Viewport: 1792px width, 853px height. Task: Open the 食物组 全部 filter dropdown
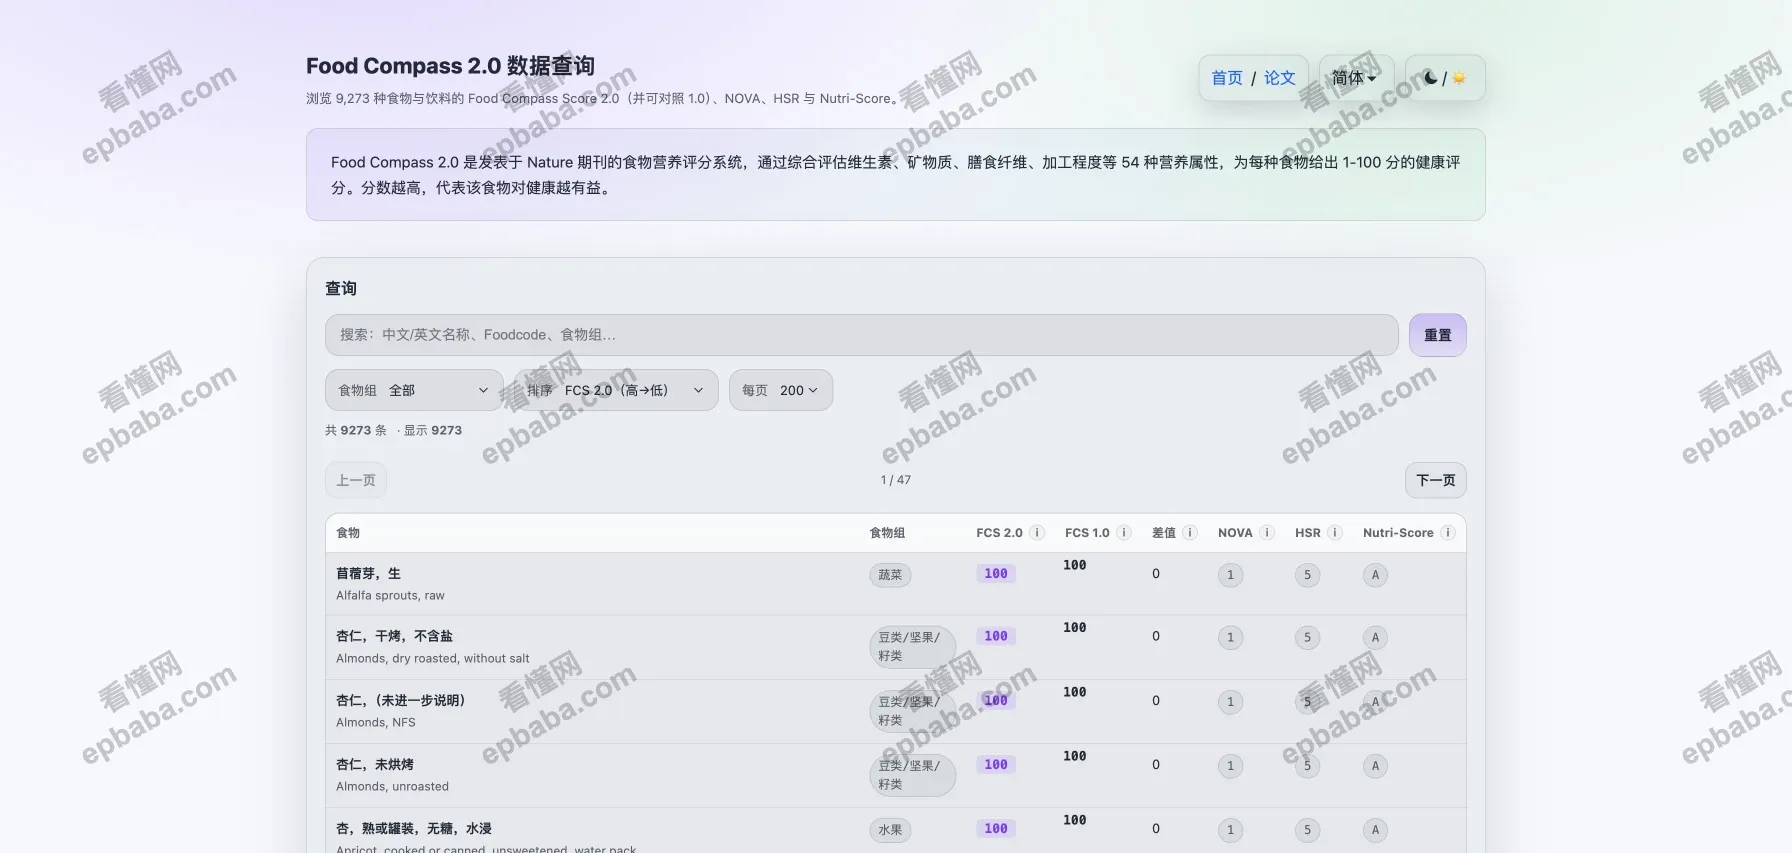tap(414, 390)
